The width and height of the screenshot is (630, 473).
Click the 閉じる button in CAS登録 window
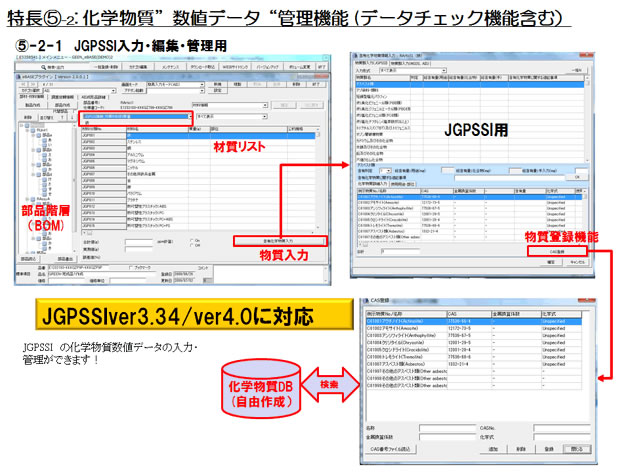(x=577, y=449)
